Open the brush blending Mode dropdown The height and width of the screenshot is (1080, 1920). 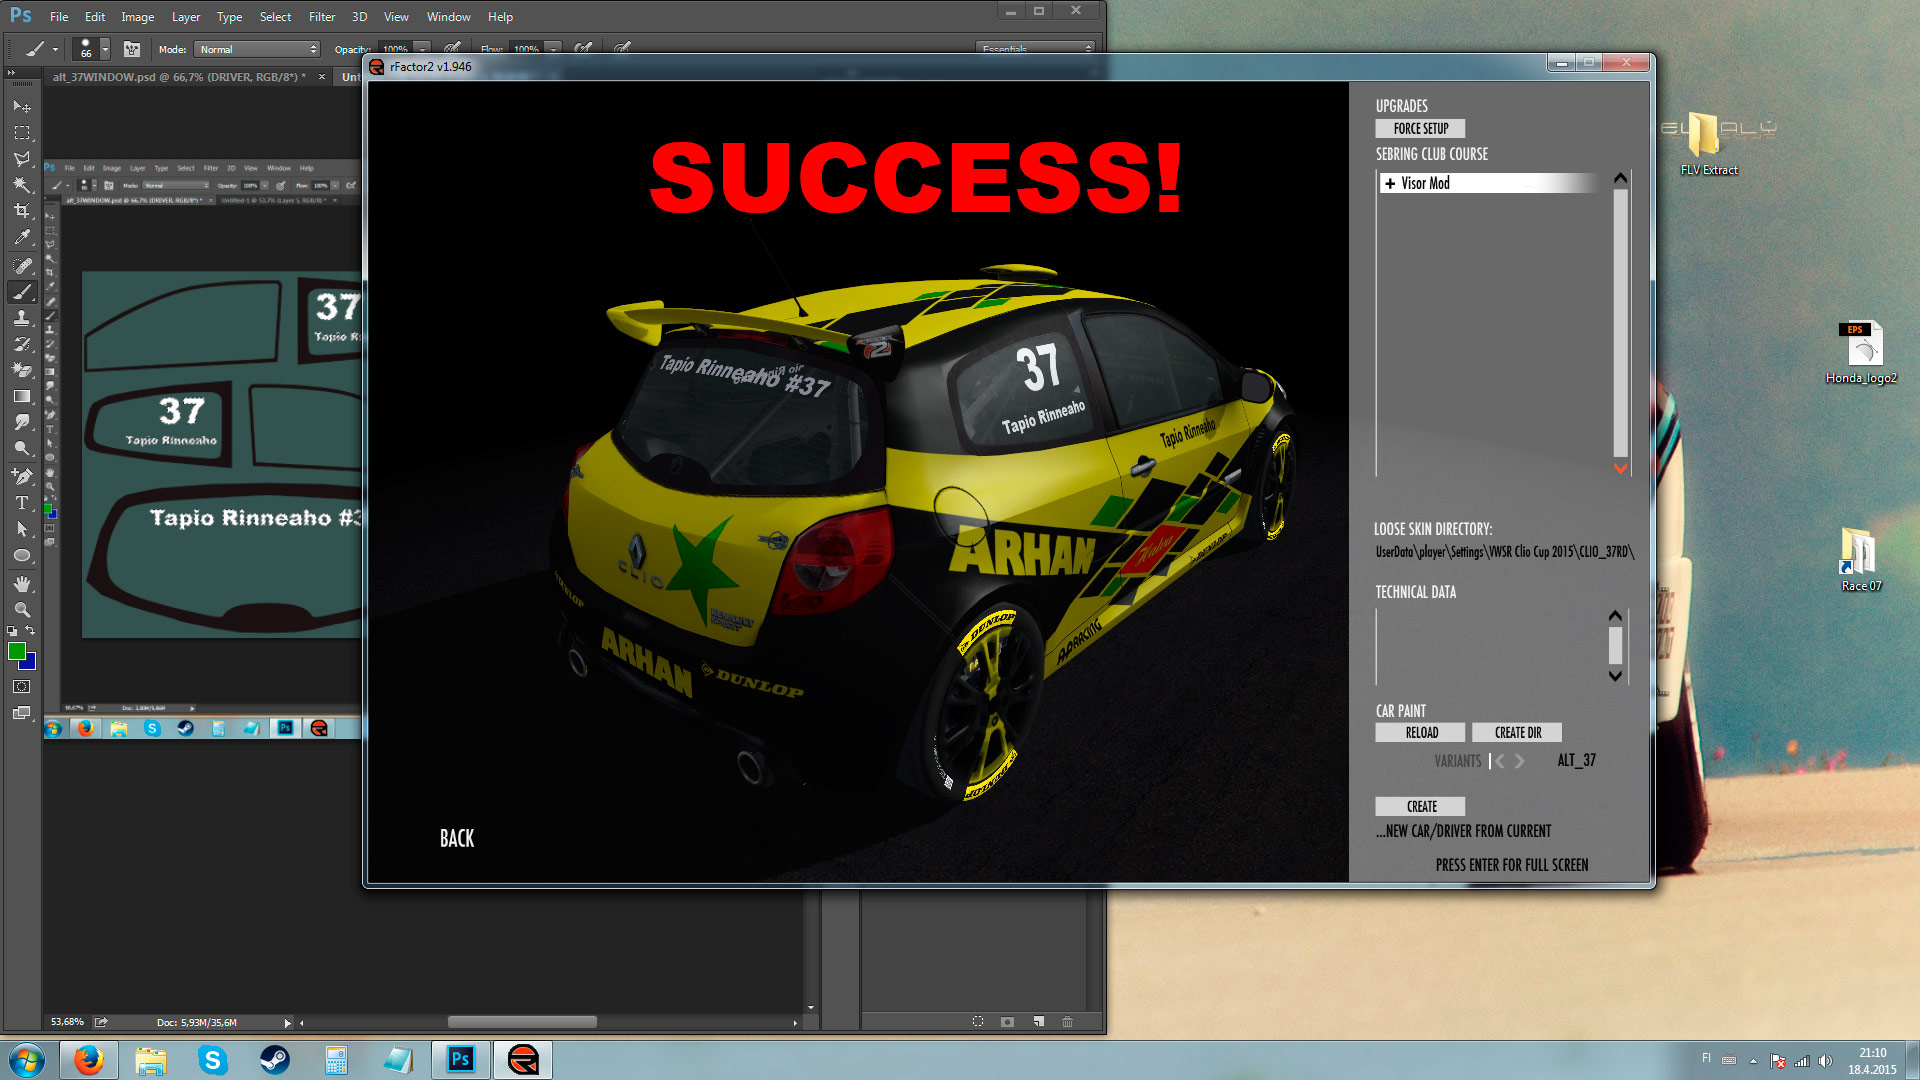257,49
